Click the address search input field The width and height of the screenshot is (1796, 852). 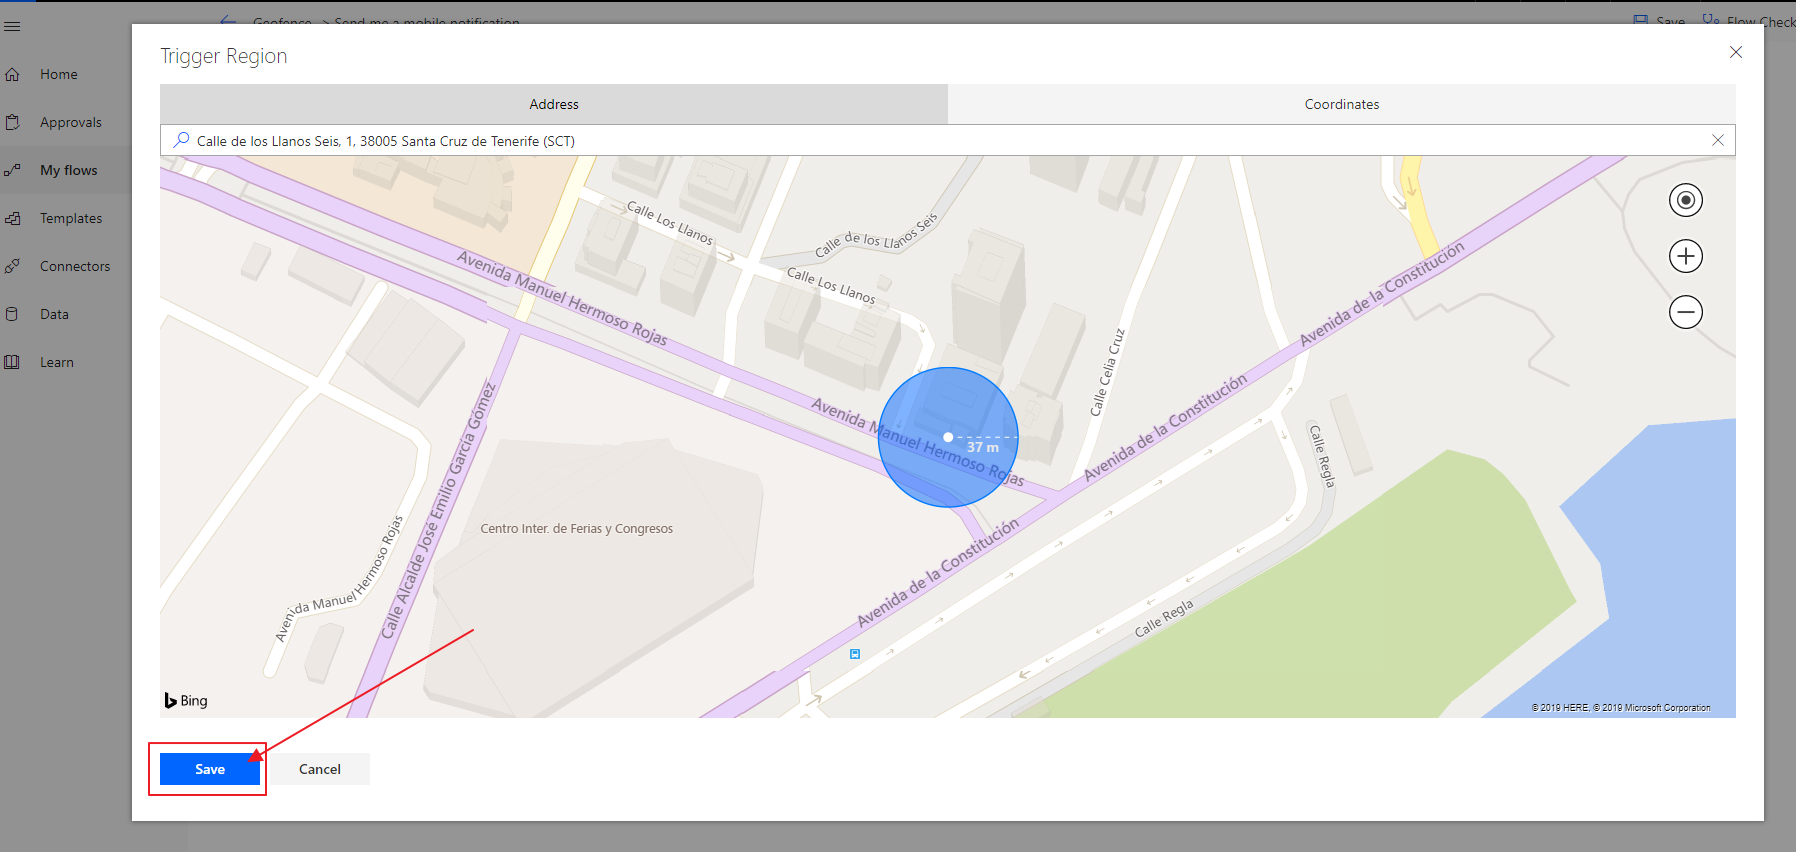[900, 141]
